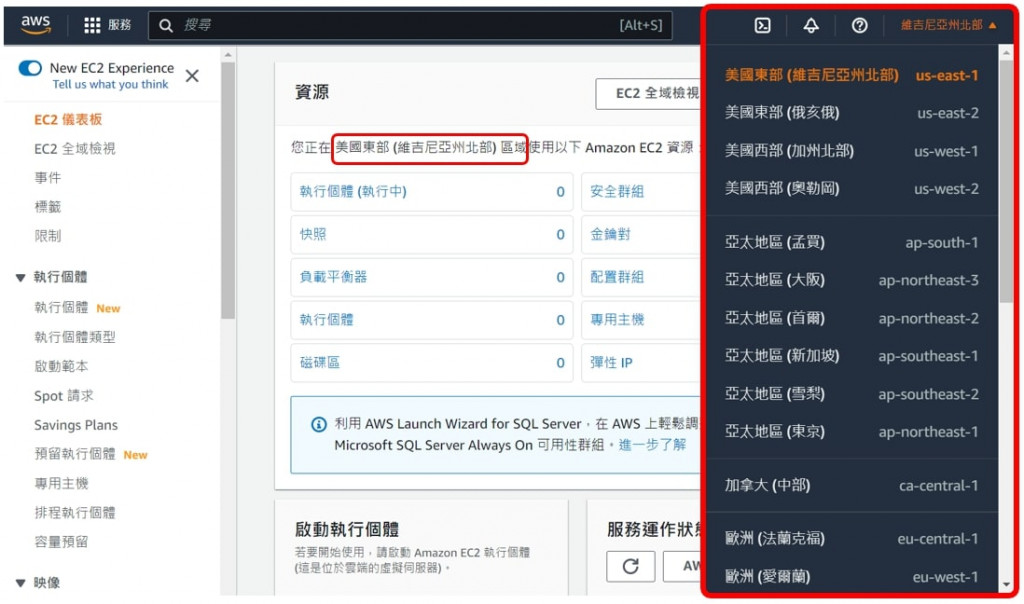Select region 歐洲 (法蘭克福) eu-central-1
1024x604 pixels.
coord(852,539)
